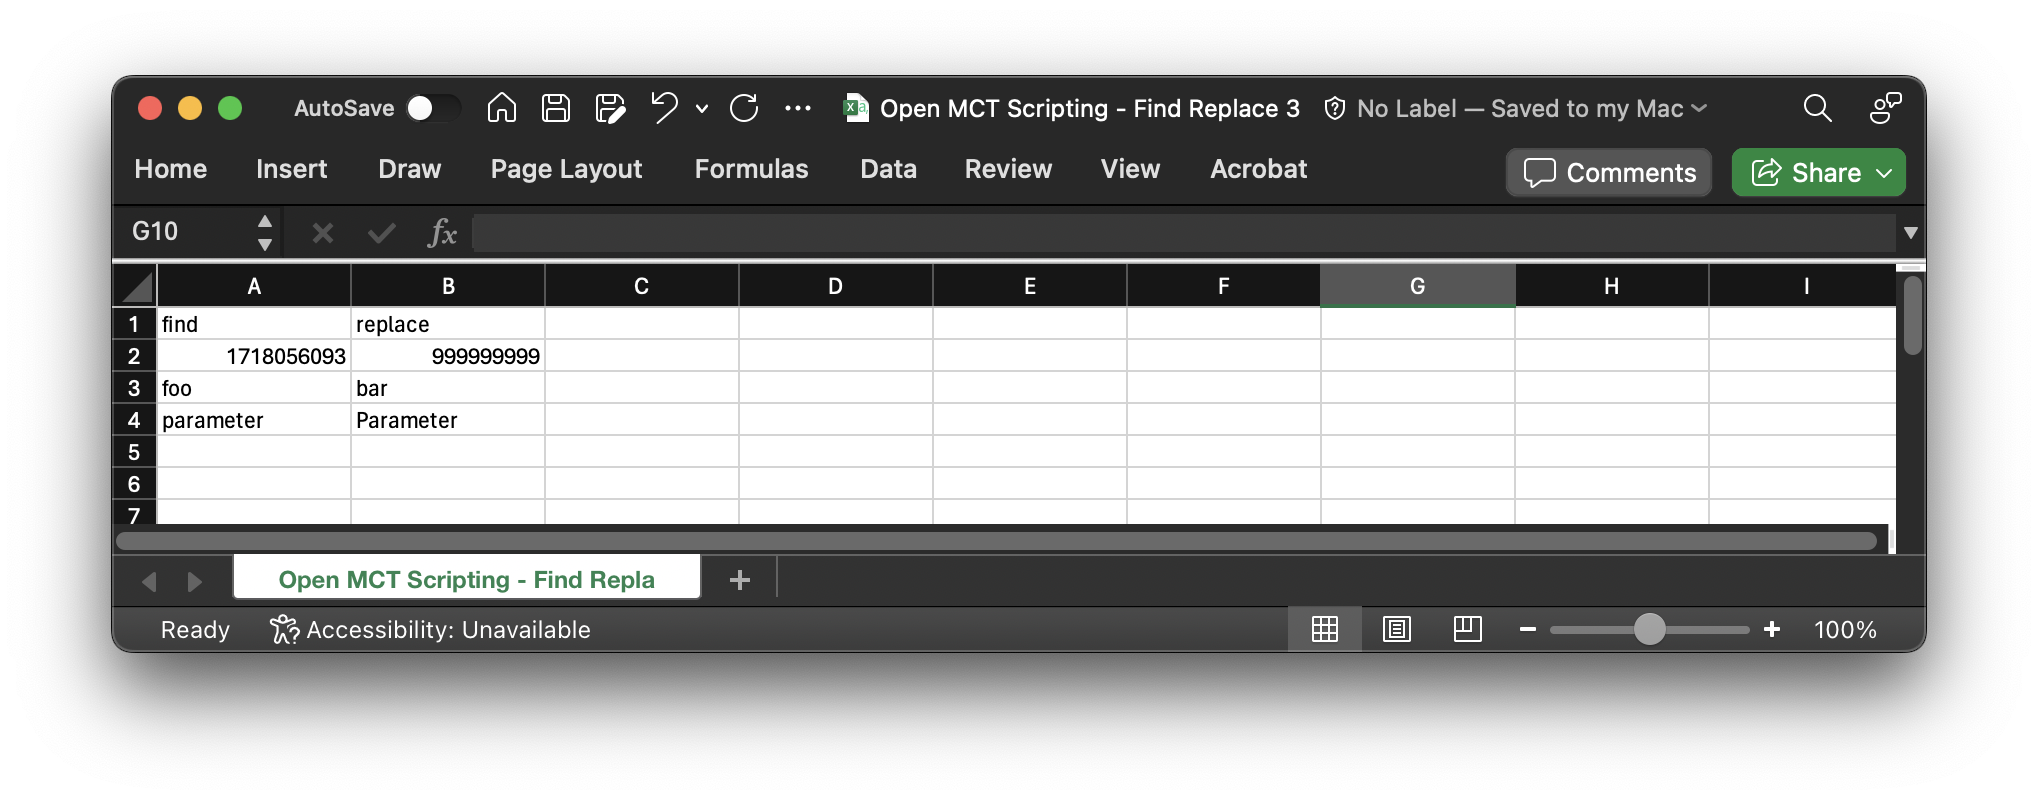
Task: Open the Name Box stepper arrows
Action: click(x=265, y=232)
